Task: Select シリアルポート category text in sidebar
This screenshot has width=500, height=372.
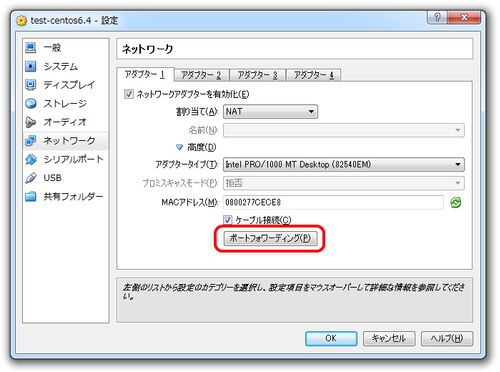Action: (73, 159)
